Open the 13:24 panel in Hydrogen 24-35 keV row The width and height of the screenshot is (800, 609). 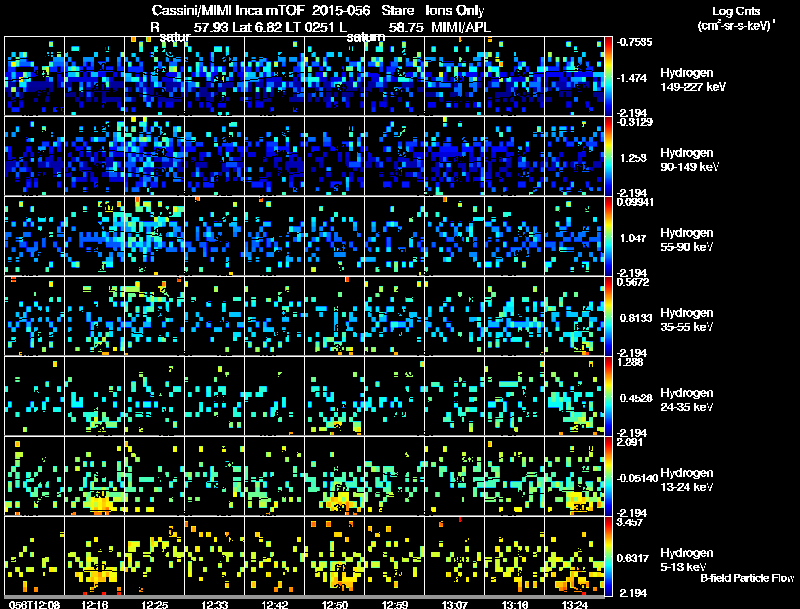tap(574, 396)
